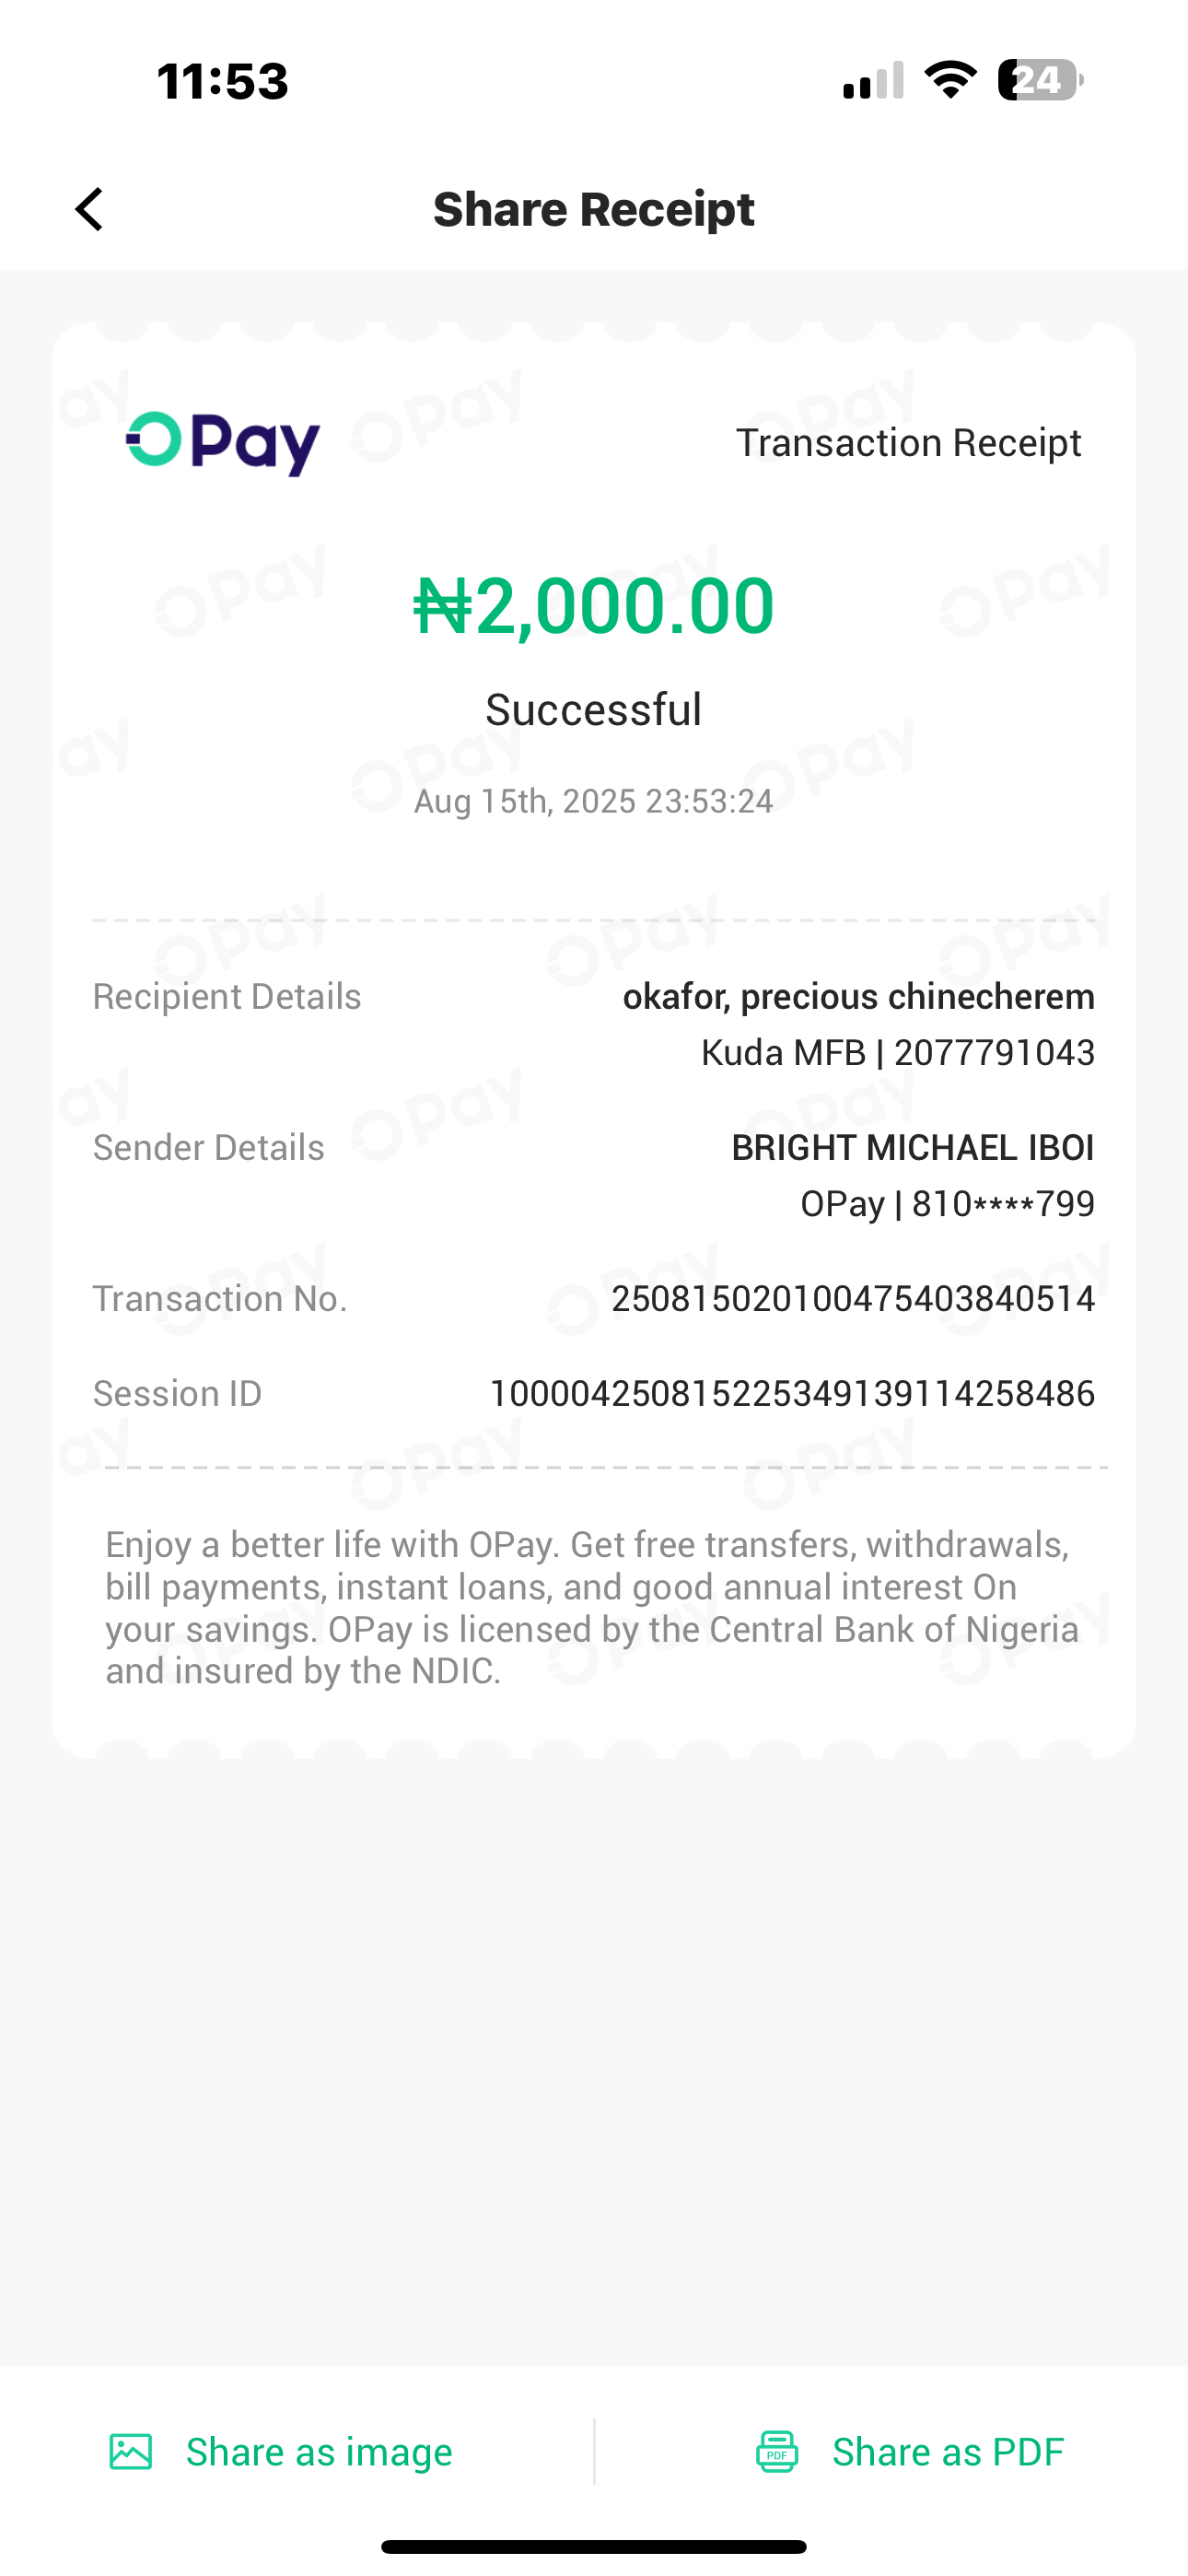Image resolution: width=1188 pixels, height=2576 pixels.
Task: Click the OPay logo on receipt
Action: [x=223, y=443]
